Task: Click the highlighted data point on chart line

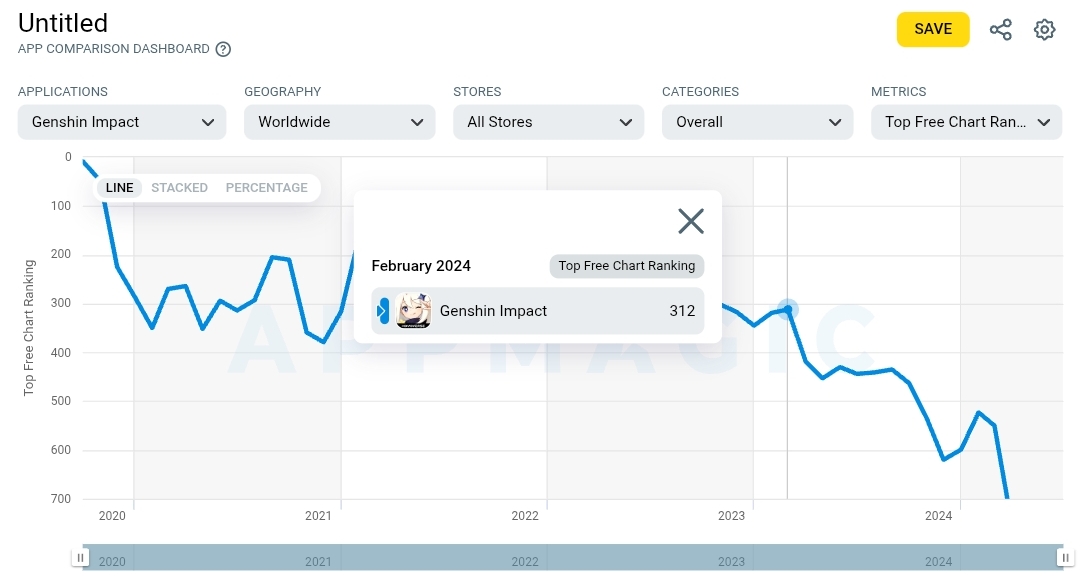Action: 787,309
